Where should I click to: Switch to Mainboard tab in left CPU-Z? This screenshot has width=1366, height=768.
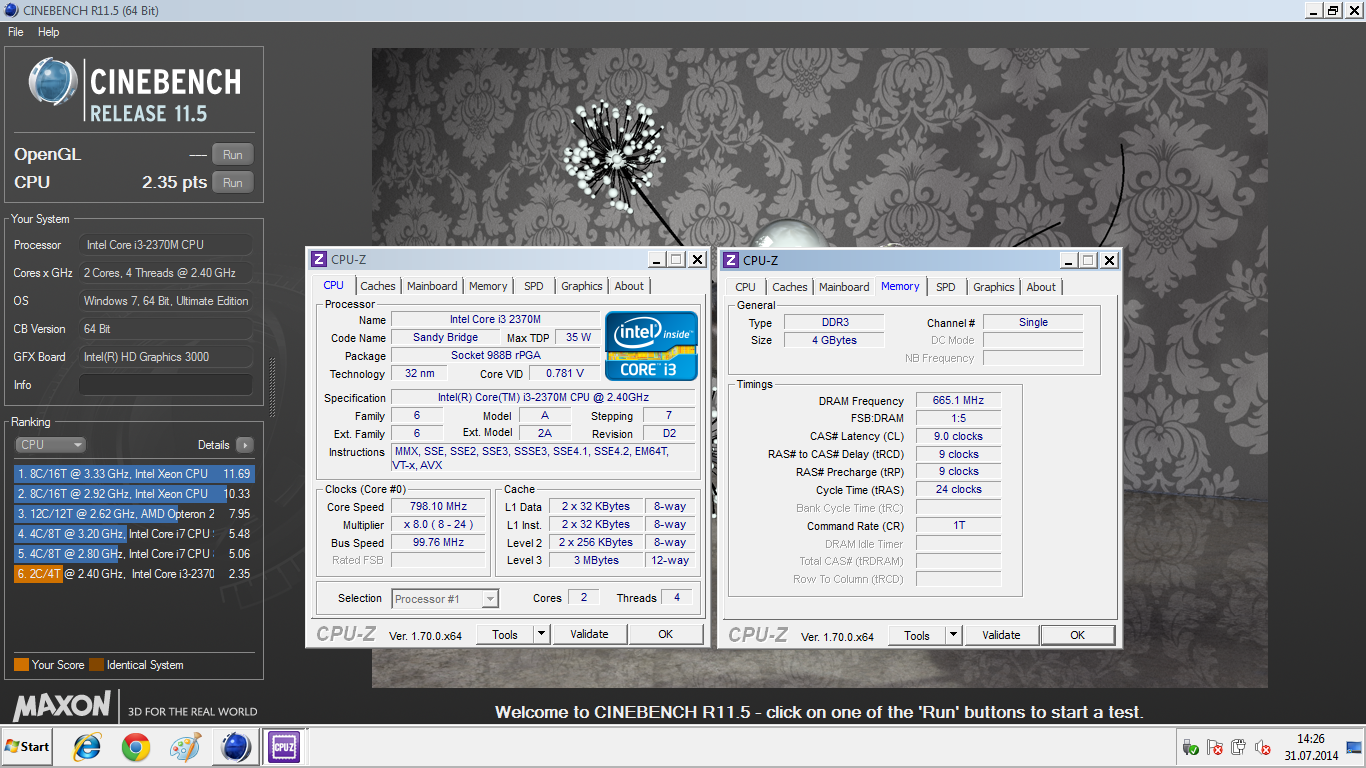click(x=432, y=286)
